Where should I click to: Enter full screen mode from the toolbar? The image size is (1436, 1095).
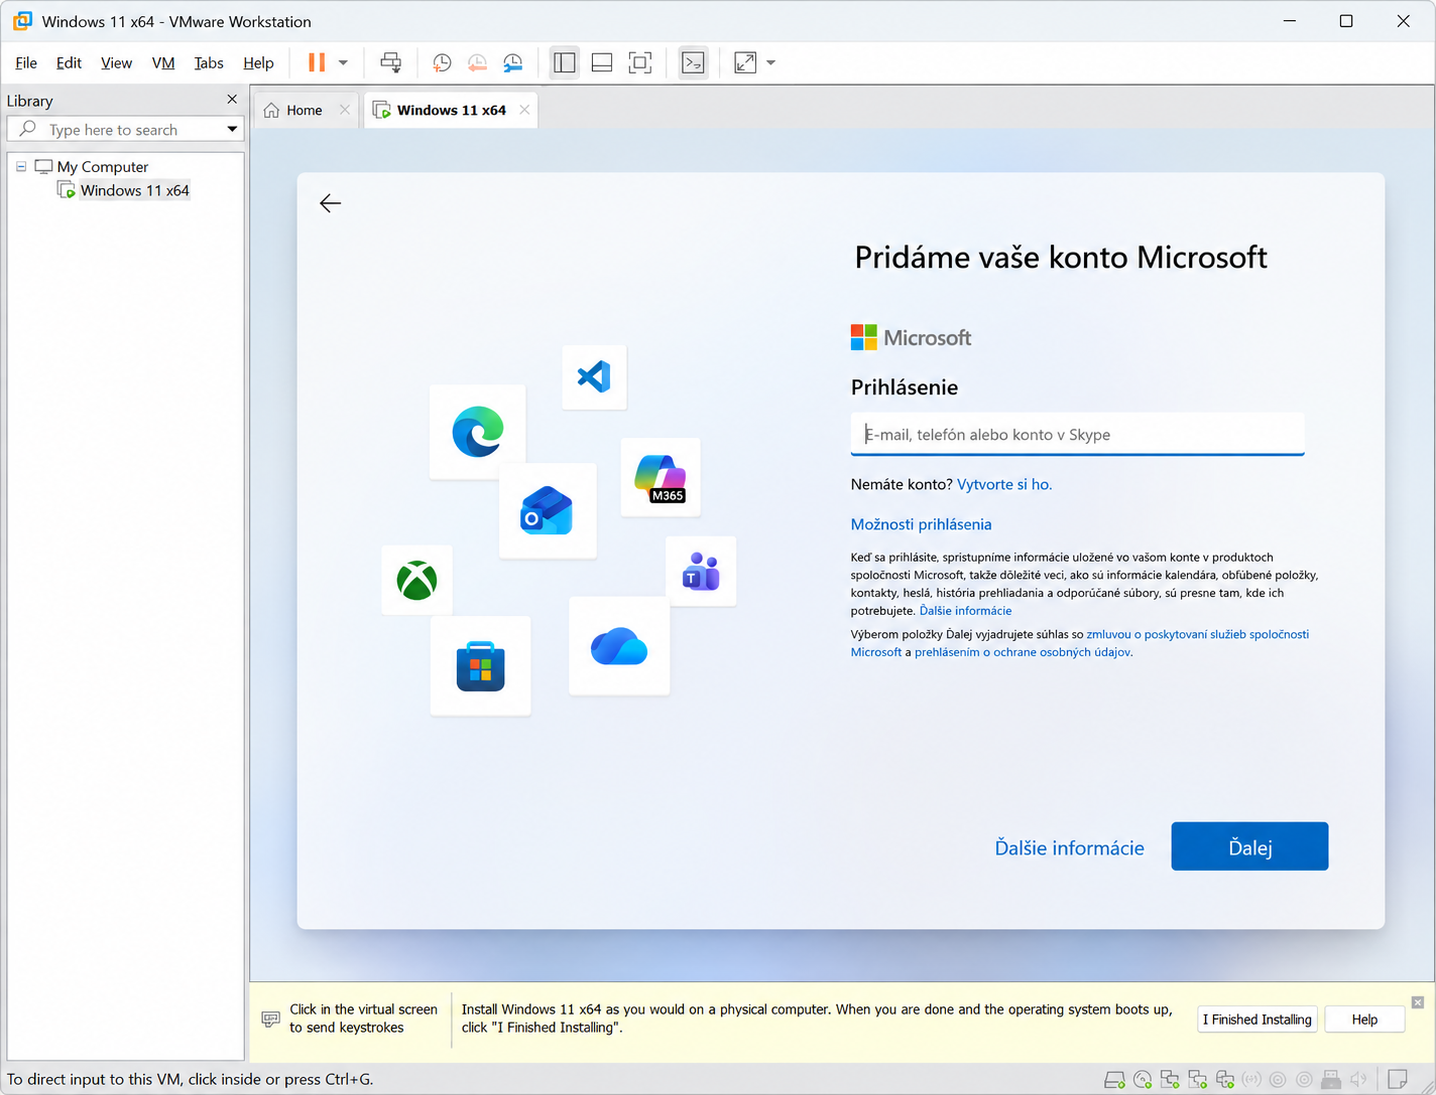pos(640,62)
